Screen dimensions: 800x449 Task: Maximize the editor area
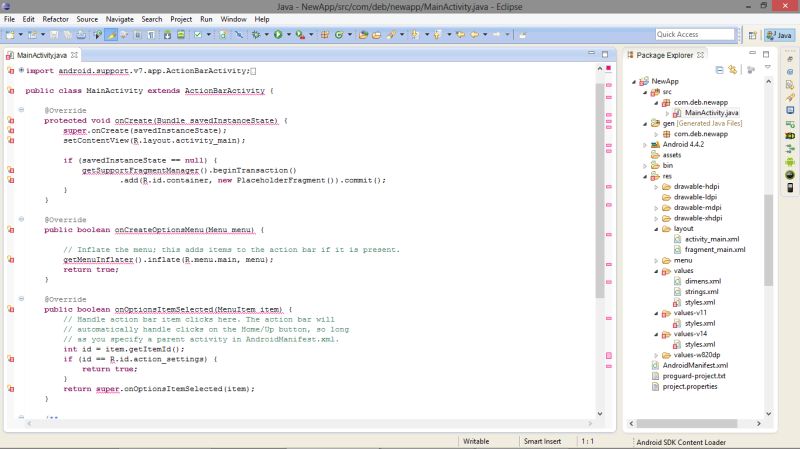click(x=605, y=54)
